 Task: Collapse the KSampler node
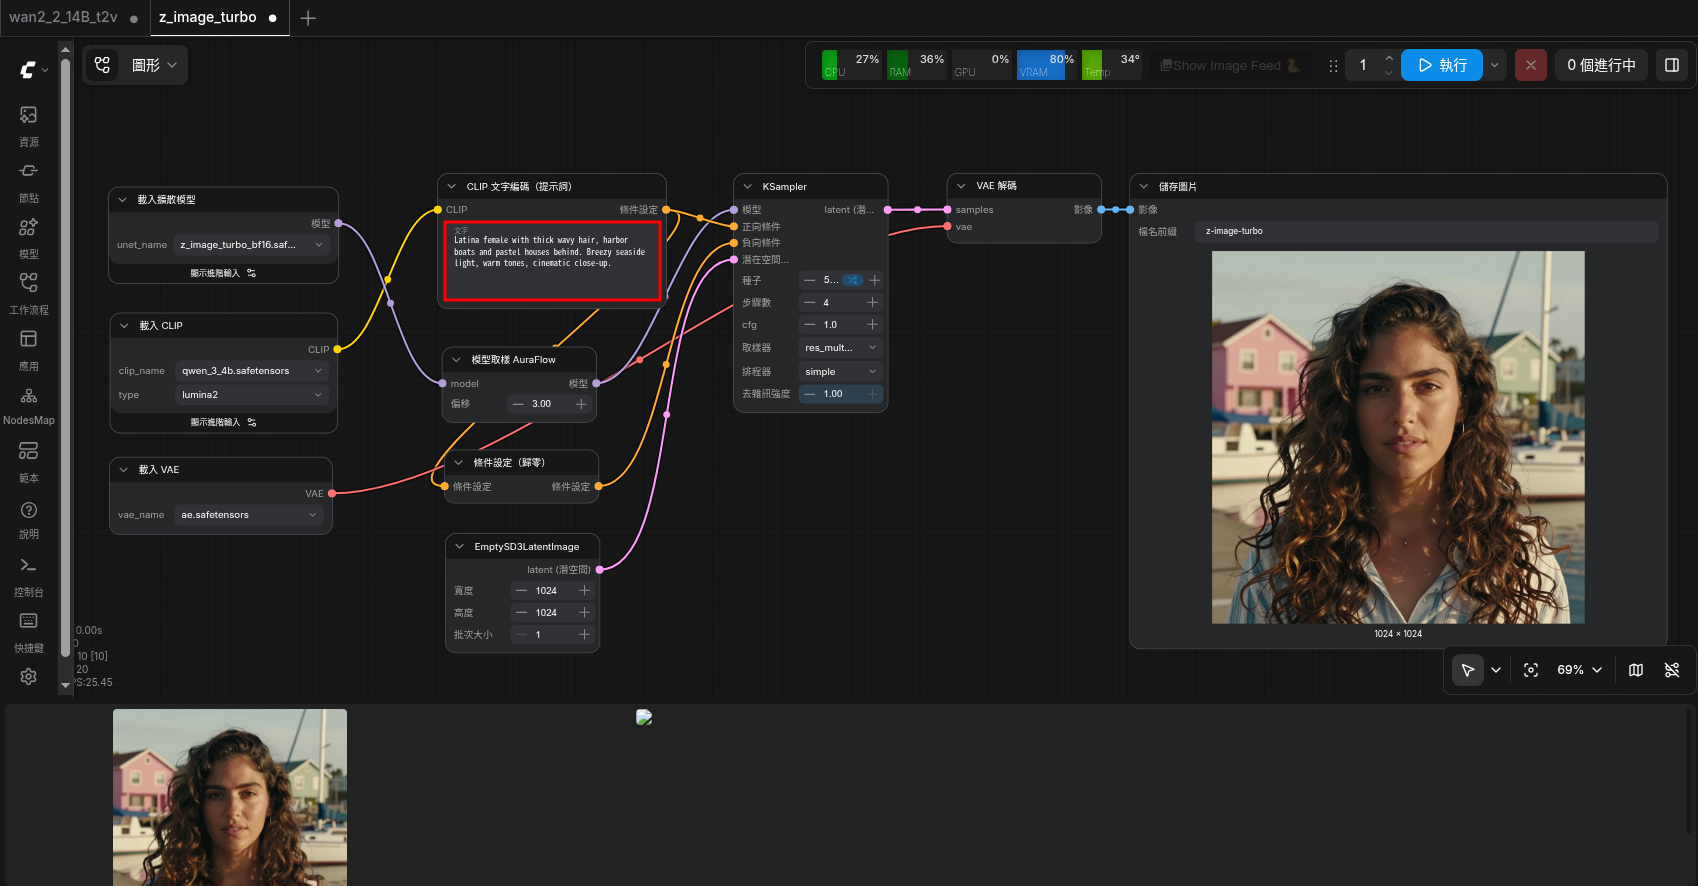(748, 187)
